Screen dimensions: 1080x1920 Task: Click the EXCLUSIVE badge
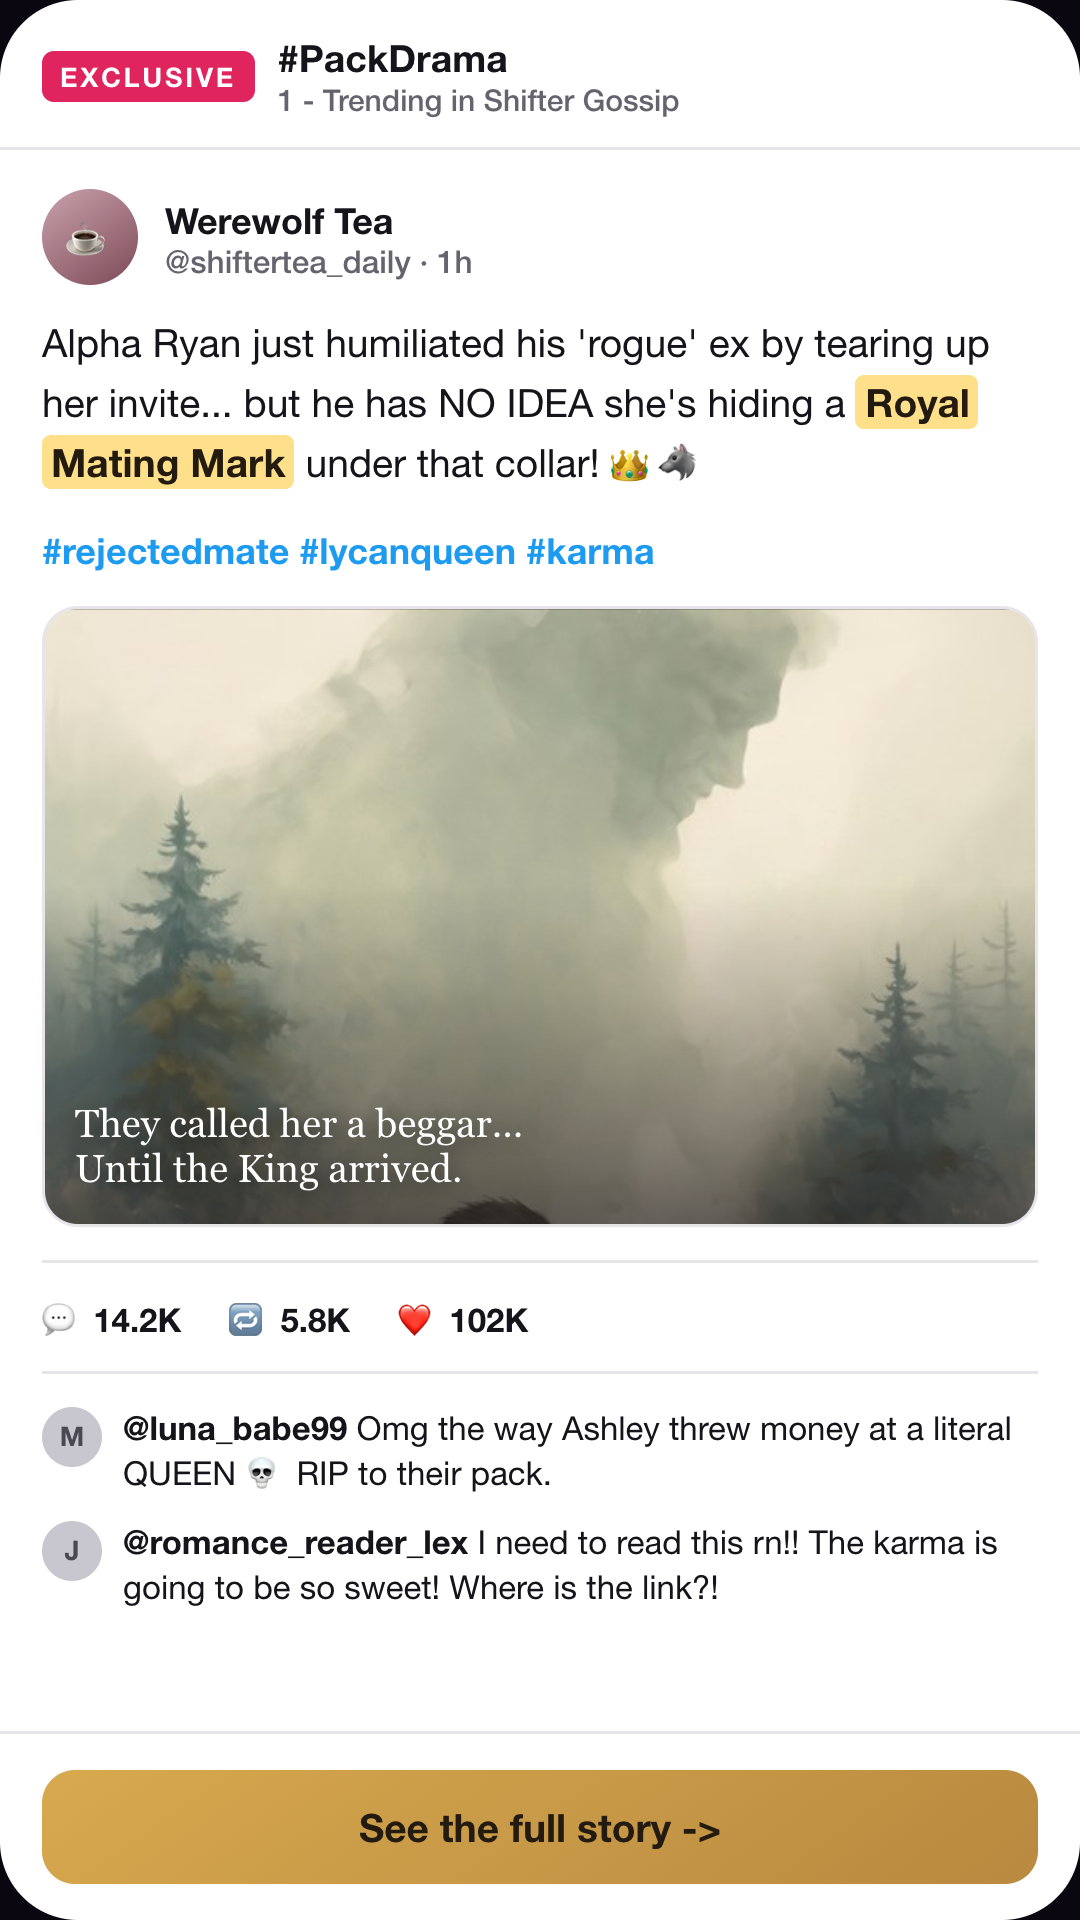(148, 77)
